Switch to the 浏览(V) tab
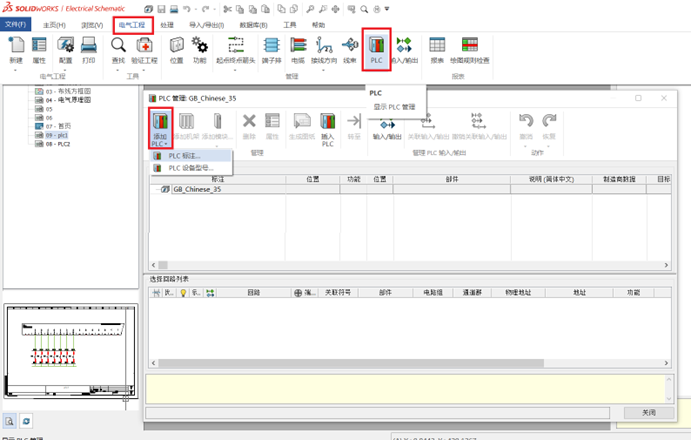The height and width of the screenshot is (440, 691). pyautogui.click(x=92, y=25)
